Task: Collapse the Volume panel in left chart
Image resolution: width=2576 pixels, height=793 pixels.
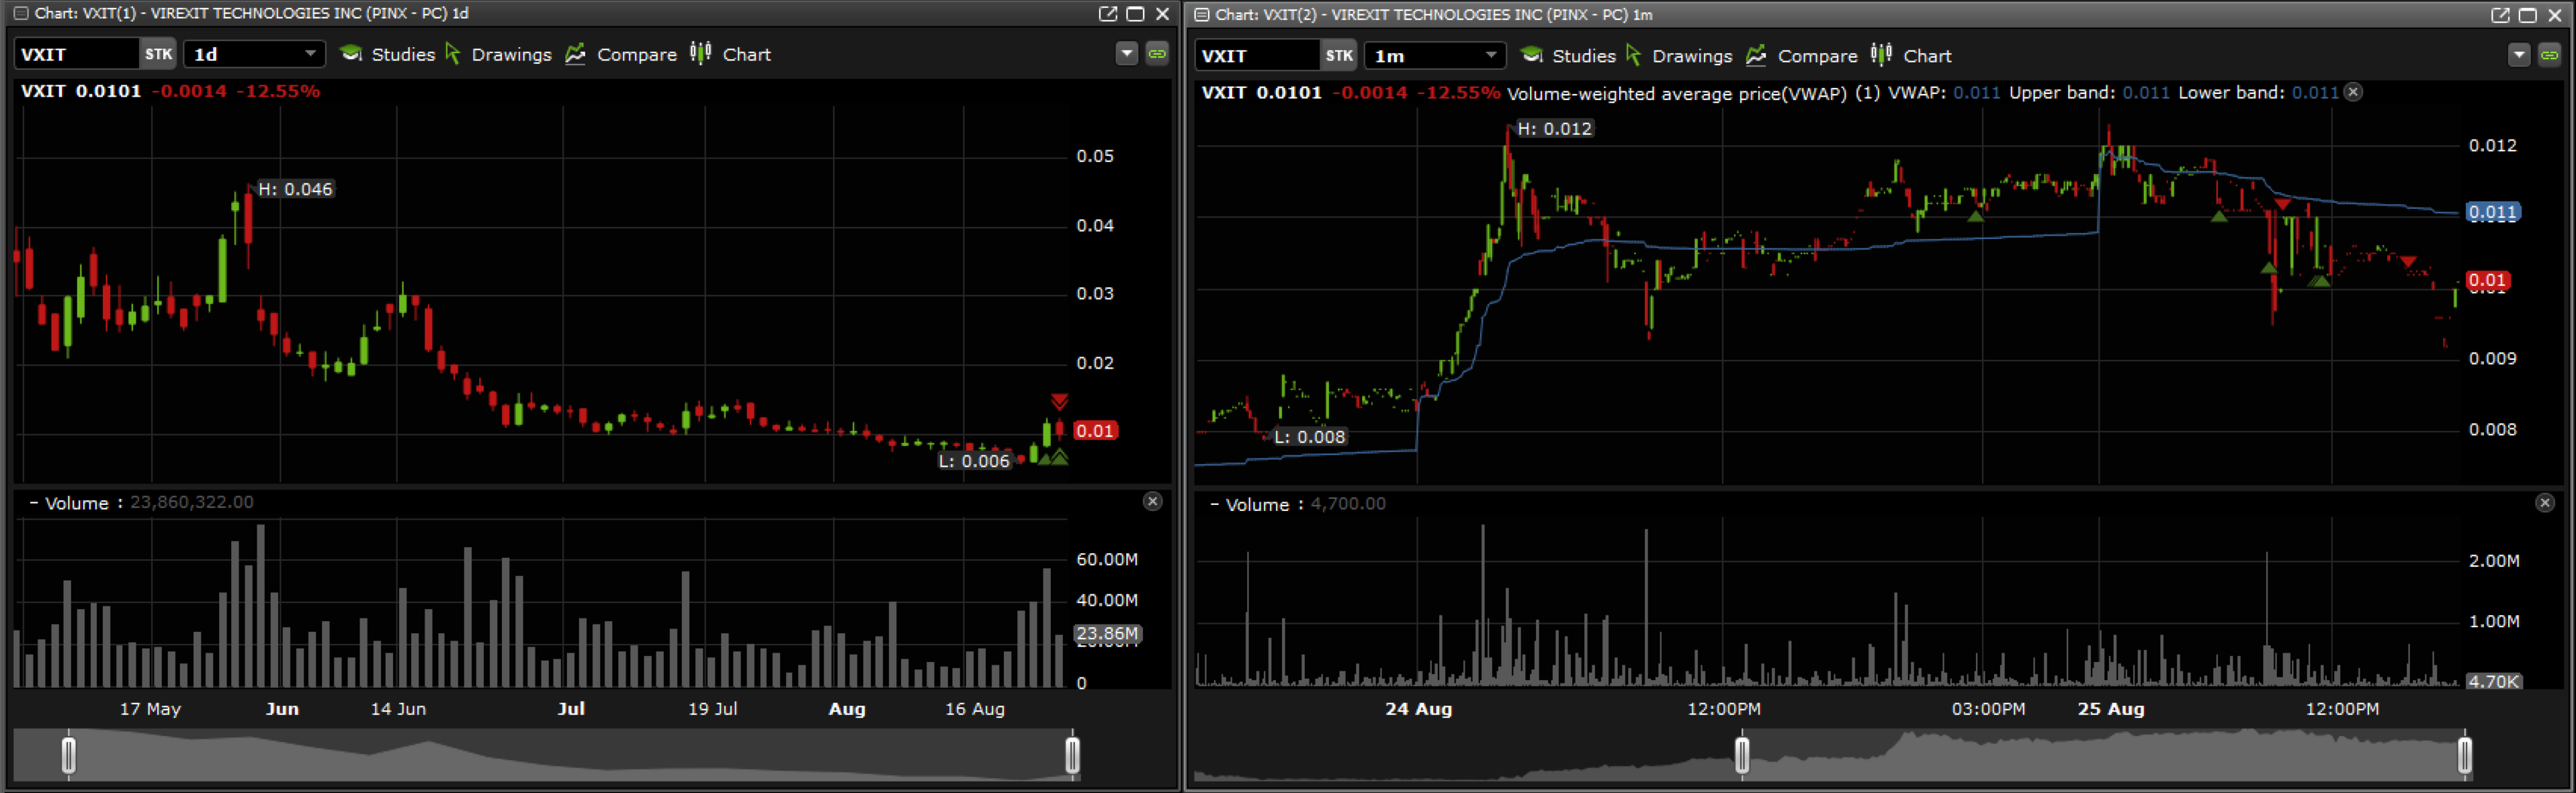Action: pyautogui.click(x=33, y=503)
